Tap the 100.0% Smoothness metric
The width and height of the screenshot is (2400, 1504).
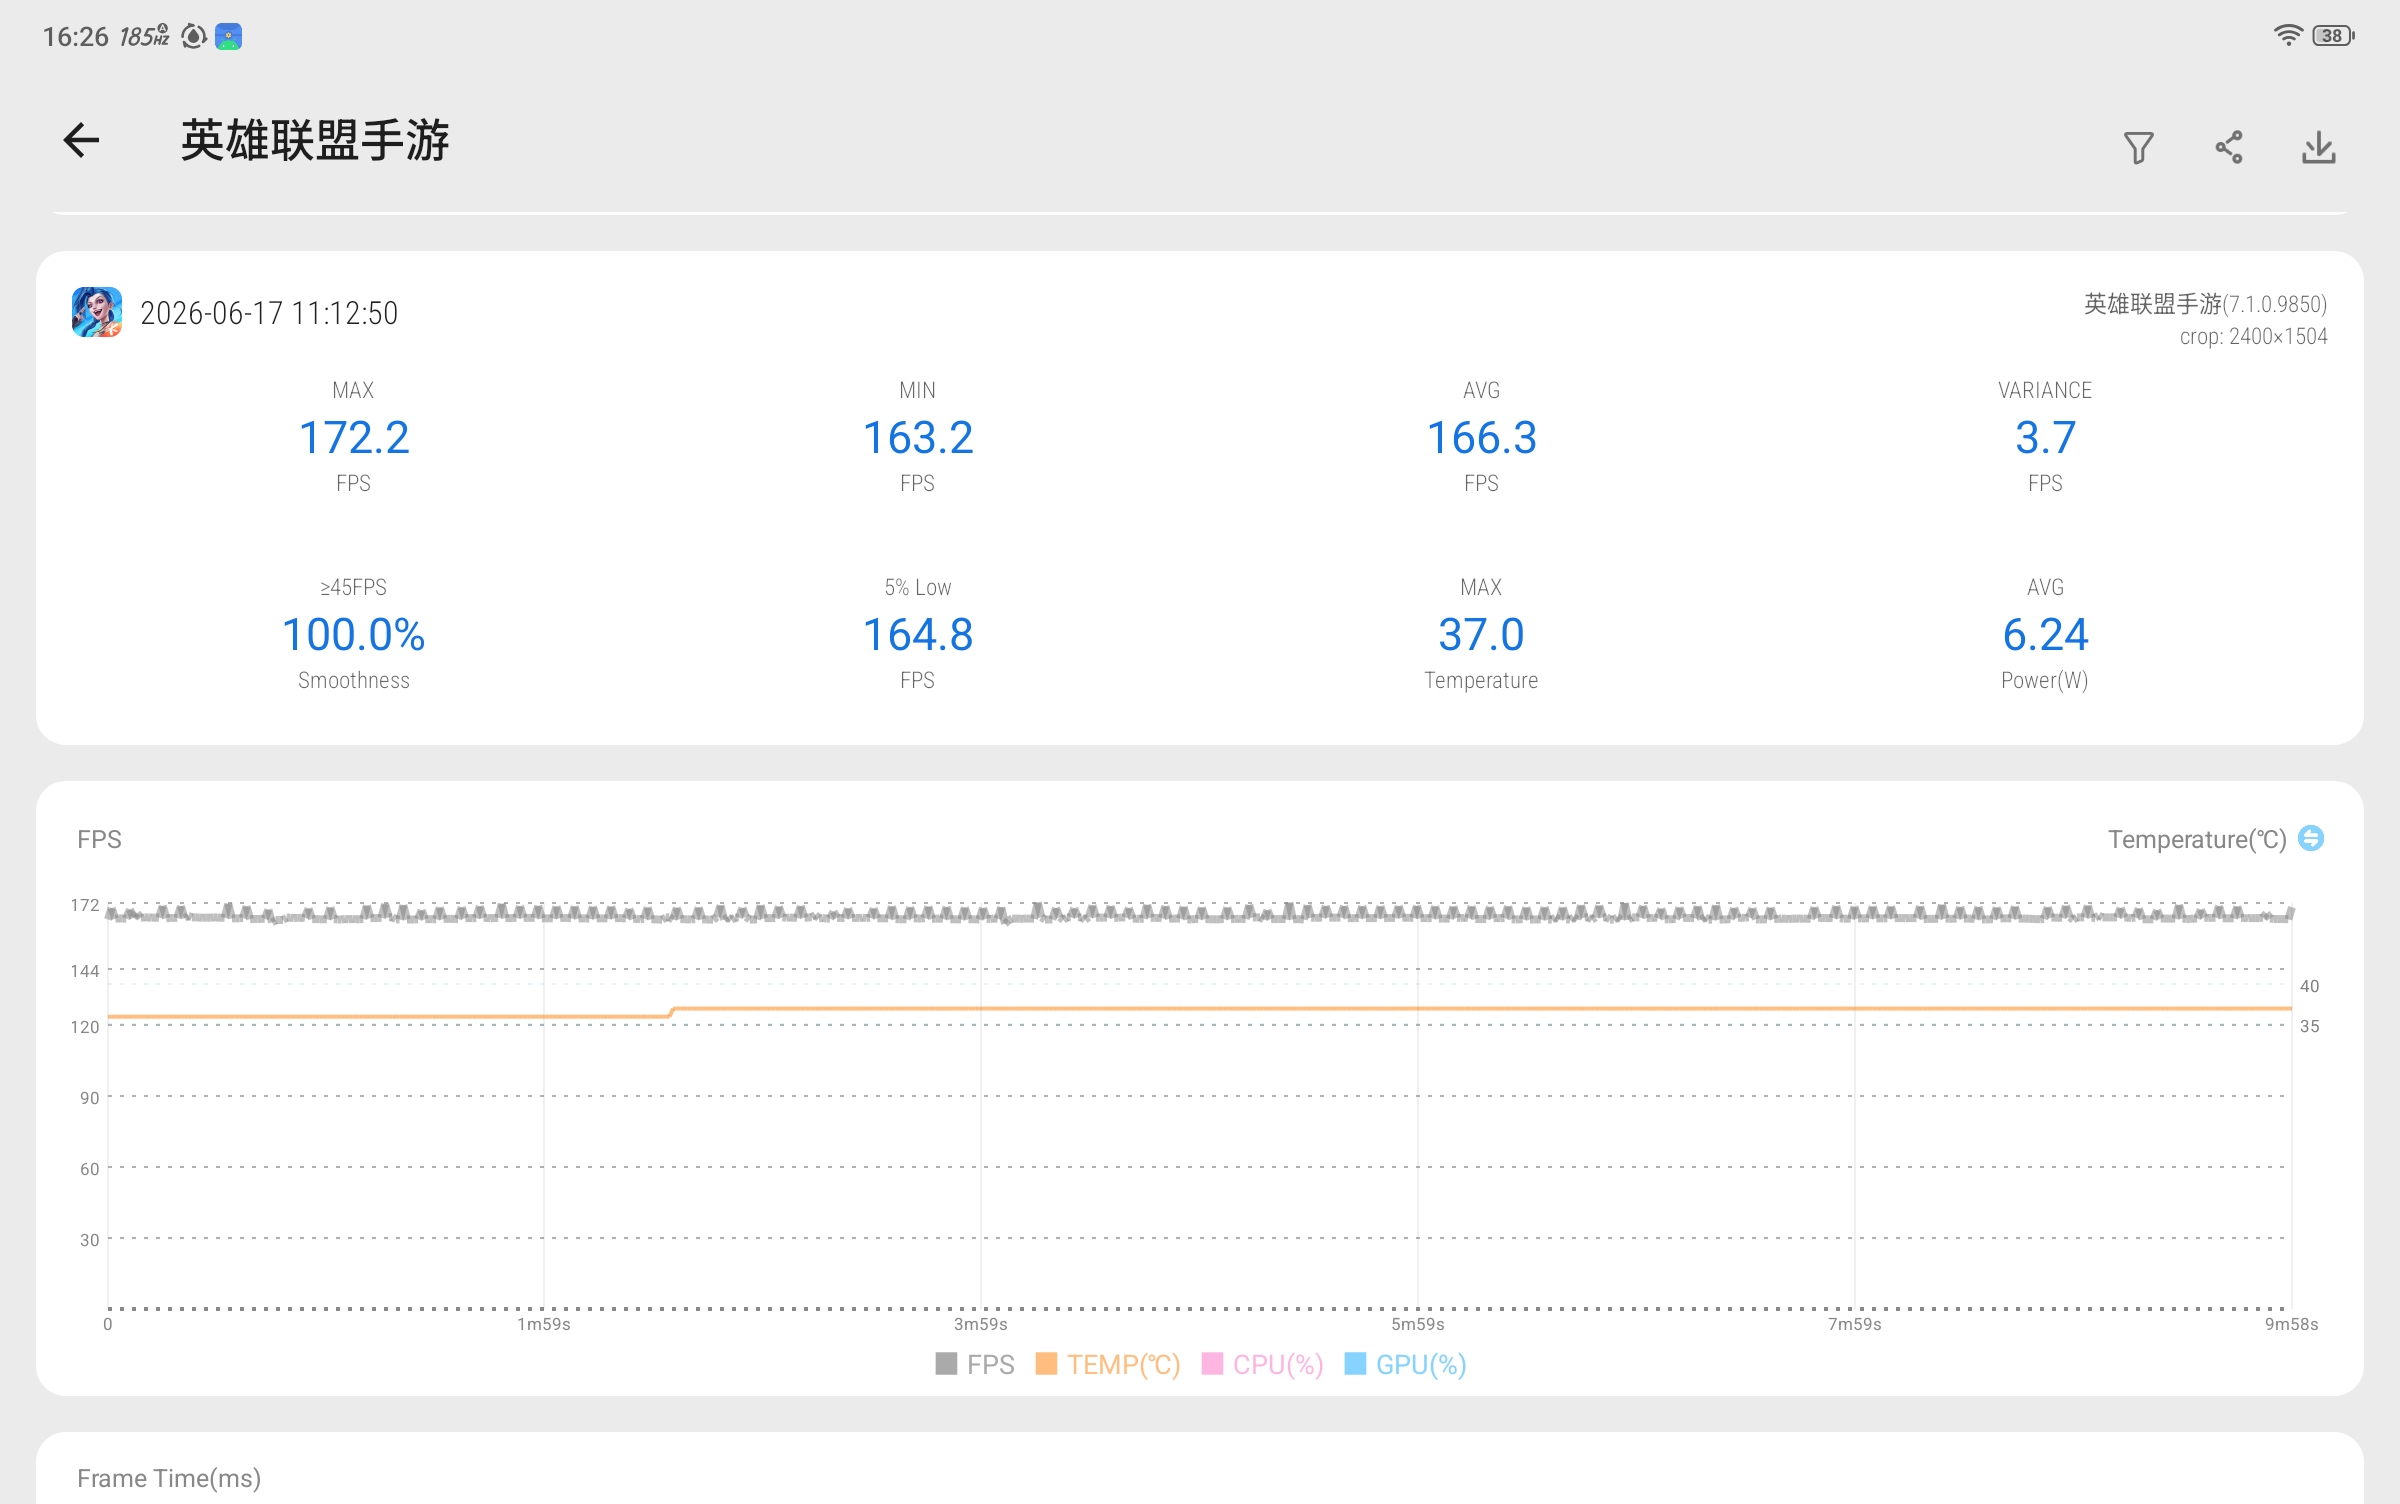click(x=353, y=634)
